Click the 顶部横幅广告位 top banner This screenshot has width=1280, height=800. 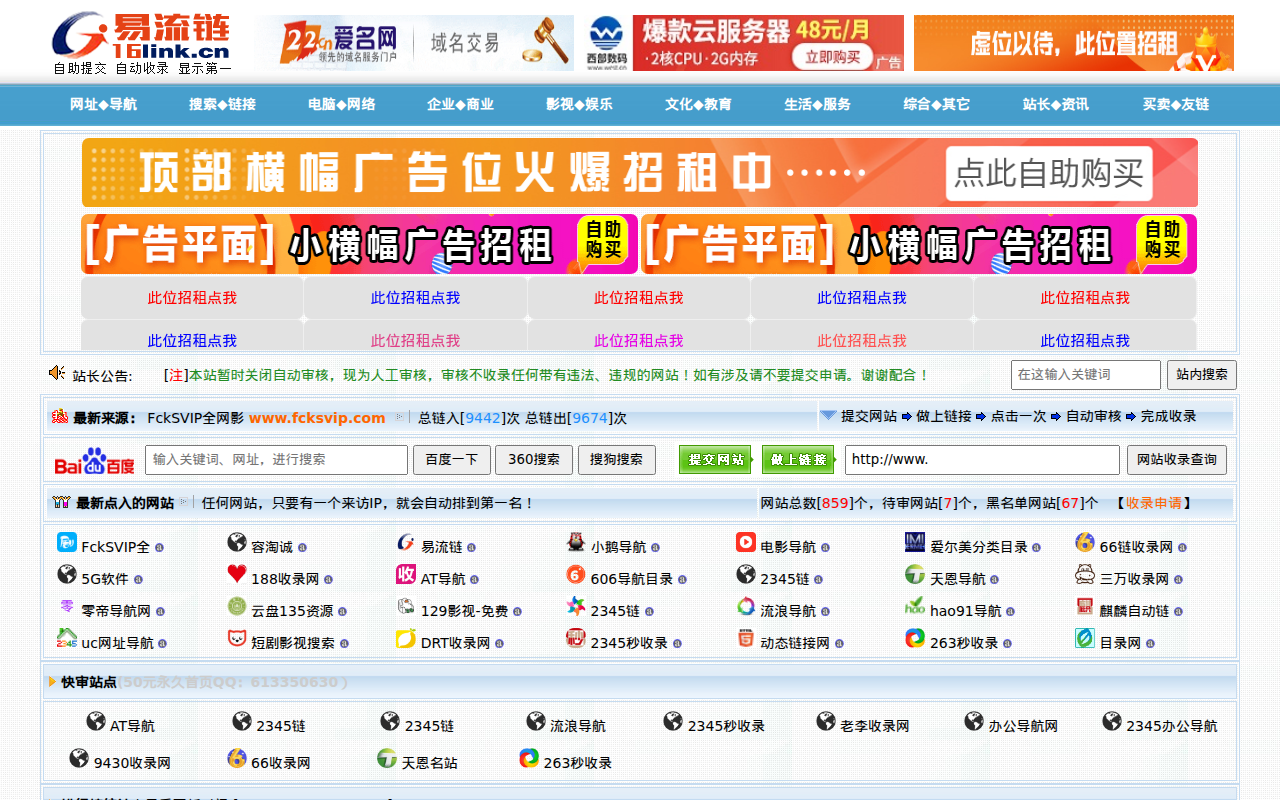click(x=640, y=173)
